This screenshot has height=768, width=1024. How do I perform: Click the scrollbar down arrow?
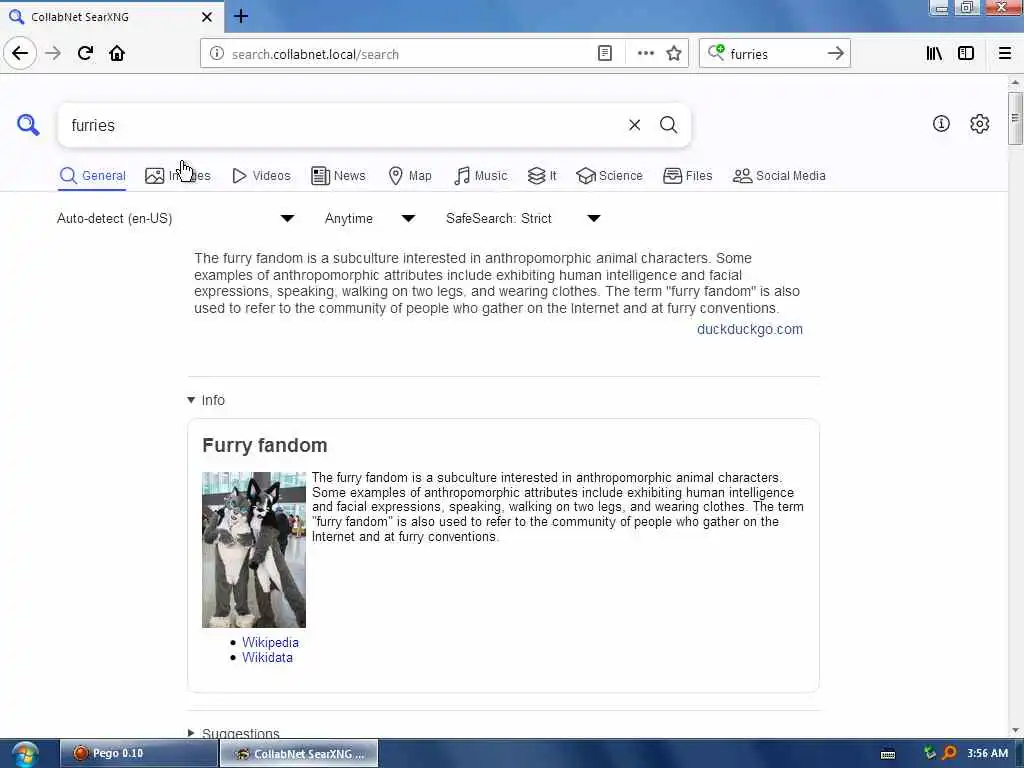pos(1014,730)
